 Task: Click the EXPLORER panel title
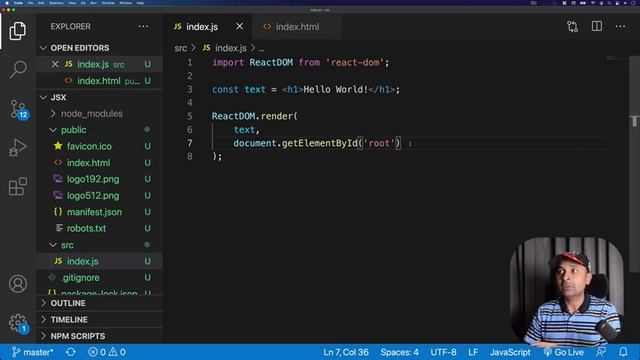click(71, 27)
